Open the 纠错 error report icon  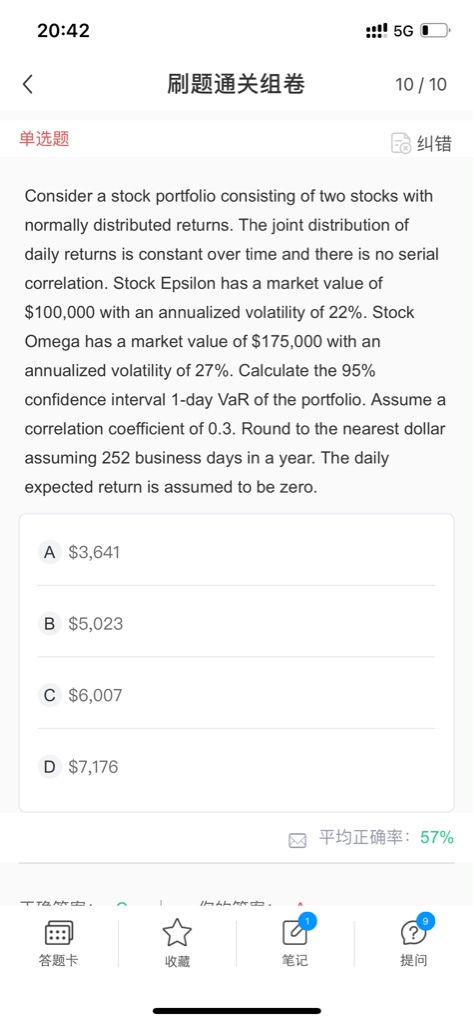(x=400, y=143)
